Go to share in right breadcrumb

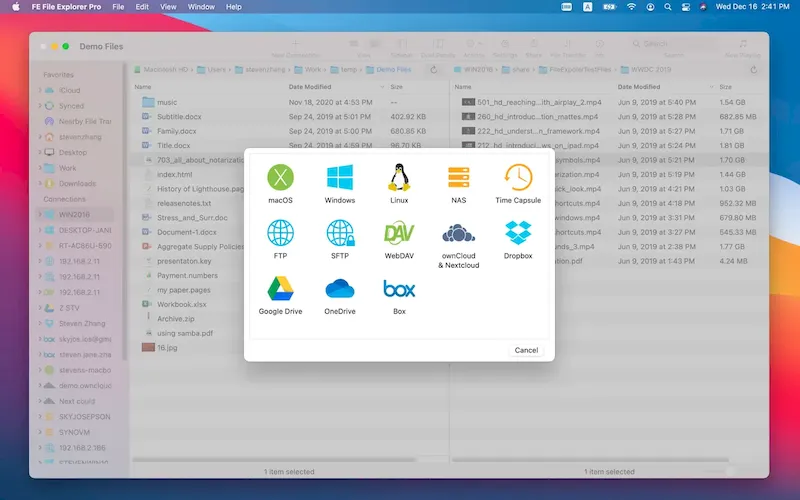tap(515, 69)
